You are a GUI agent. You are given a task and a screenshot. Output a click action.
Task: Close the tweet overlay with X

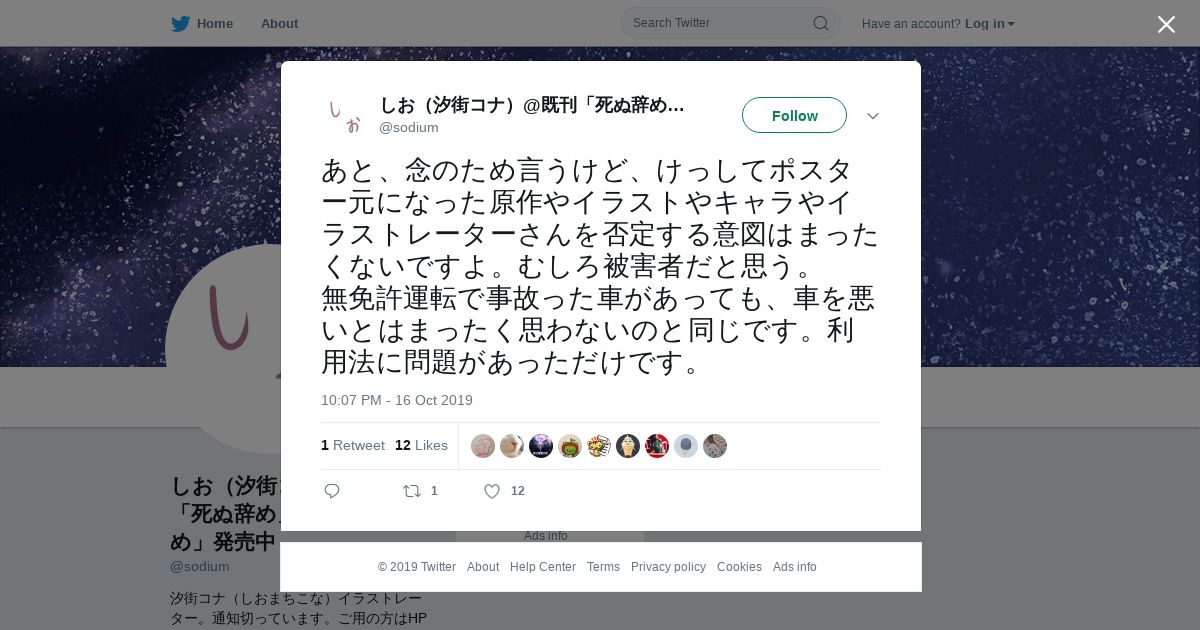click(1166, 24)
